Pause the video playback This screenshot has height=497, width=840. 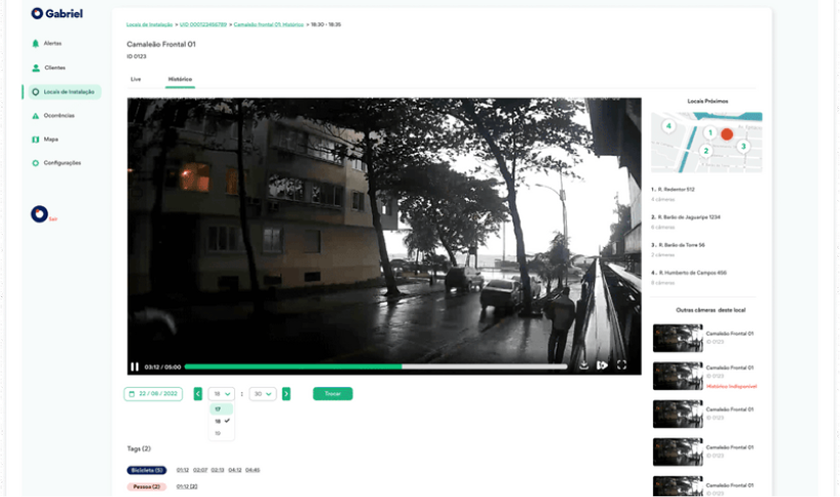(134, 367)
